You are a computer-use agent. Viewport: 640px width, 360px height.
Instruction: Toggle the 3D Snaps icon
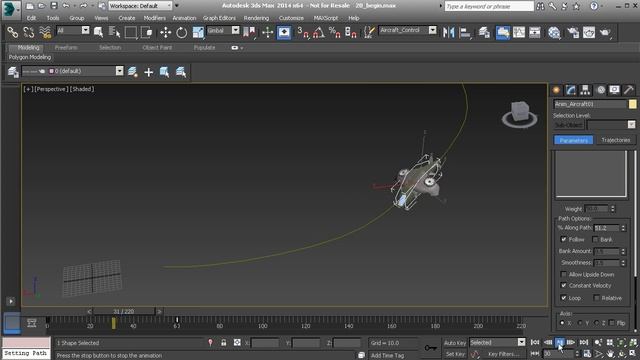303,32
